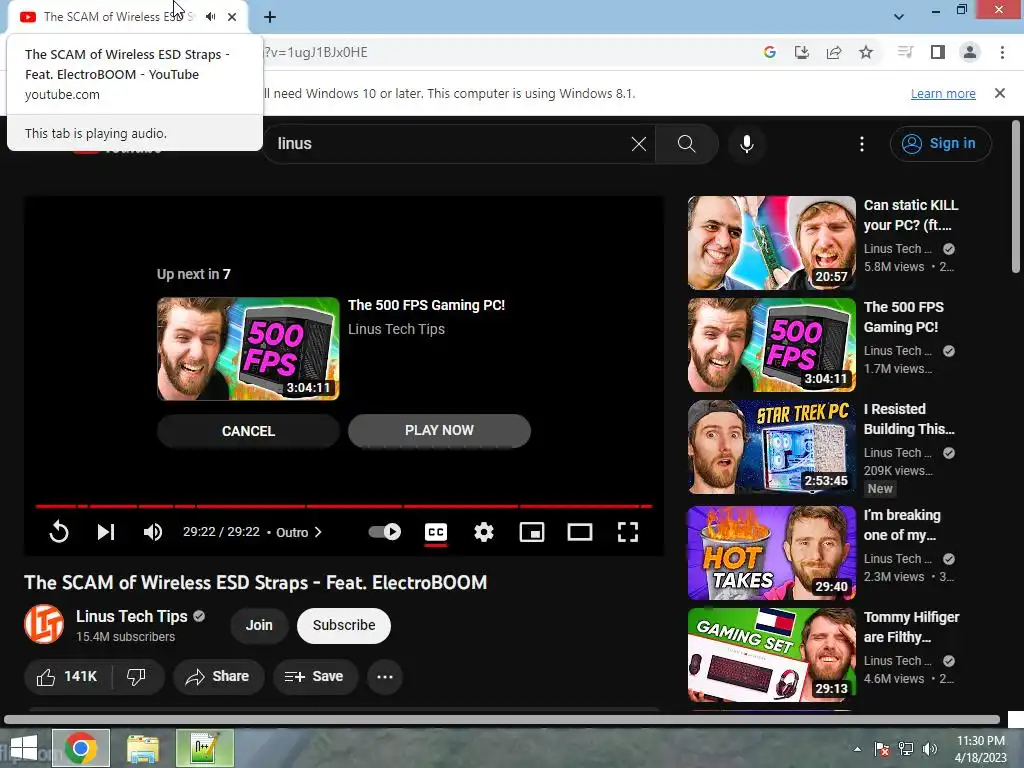Open YouTube settings three-dot menu

pos(862,144)
